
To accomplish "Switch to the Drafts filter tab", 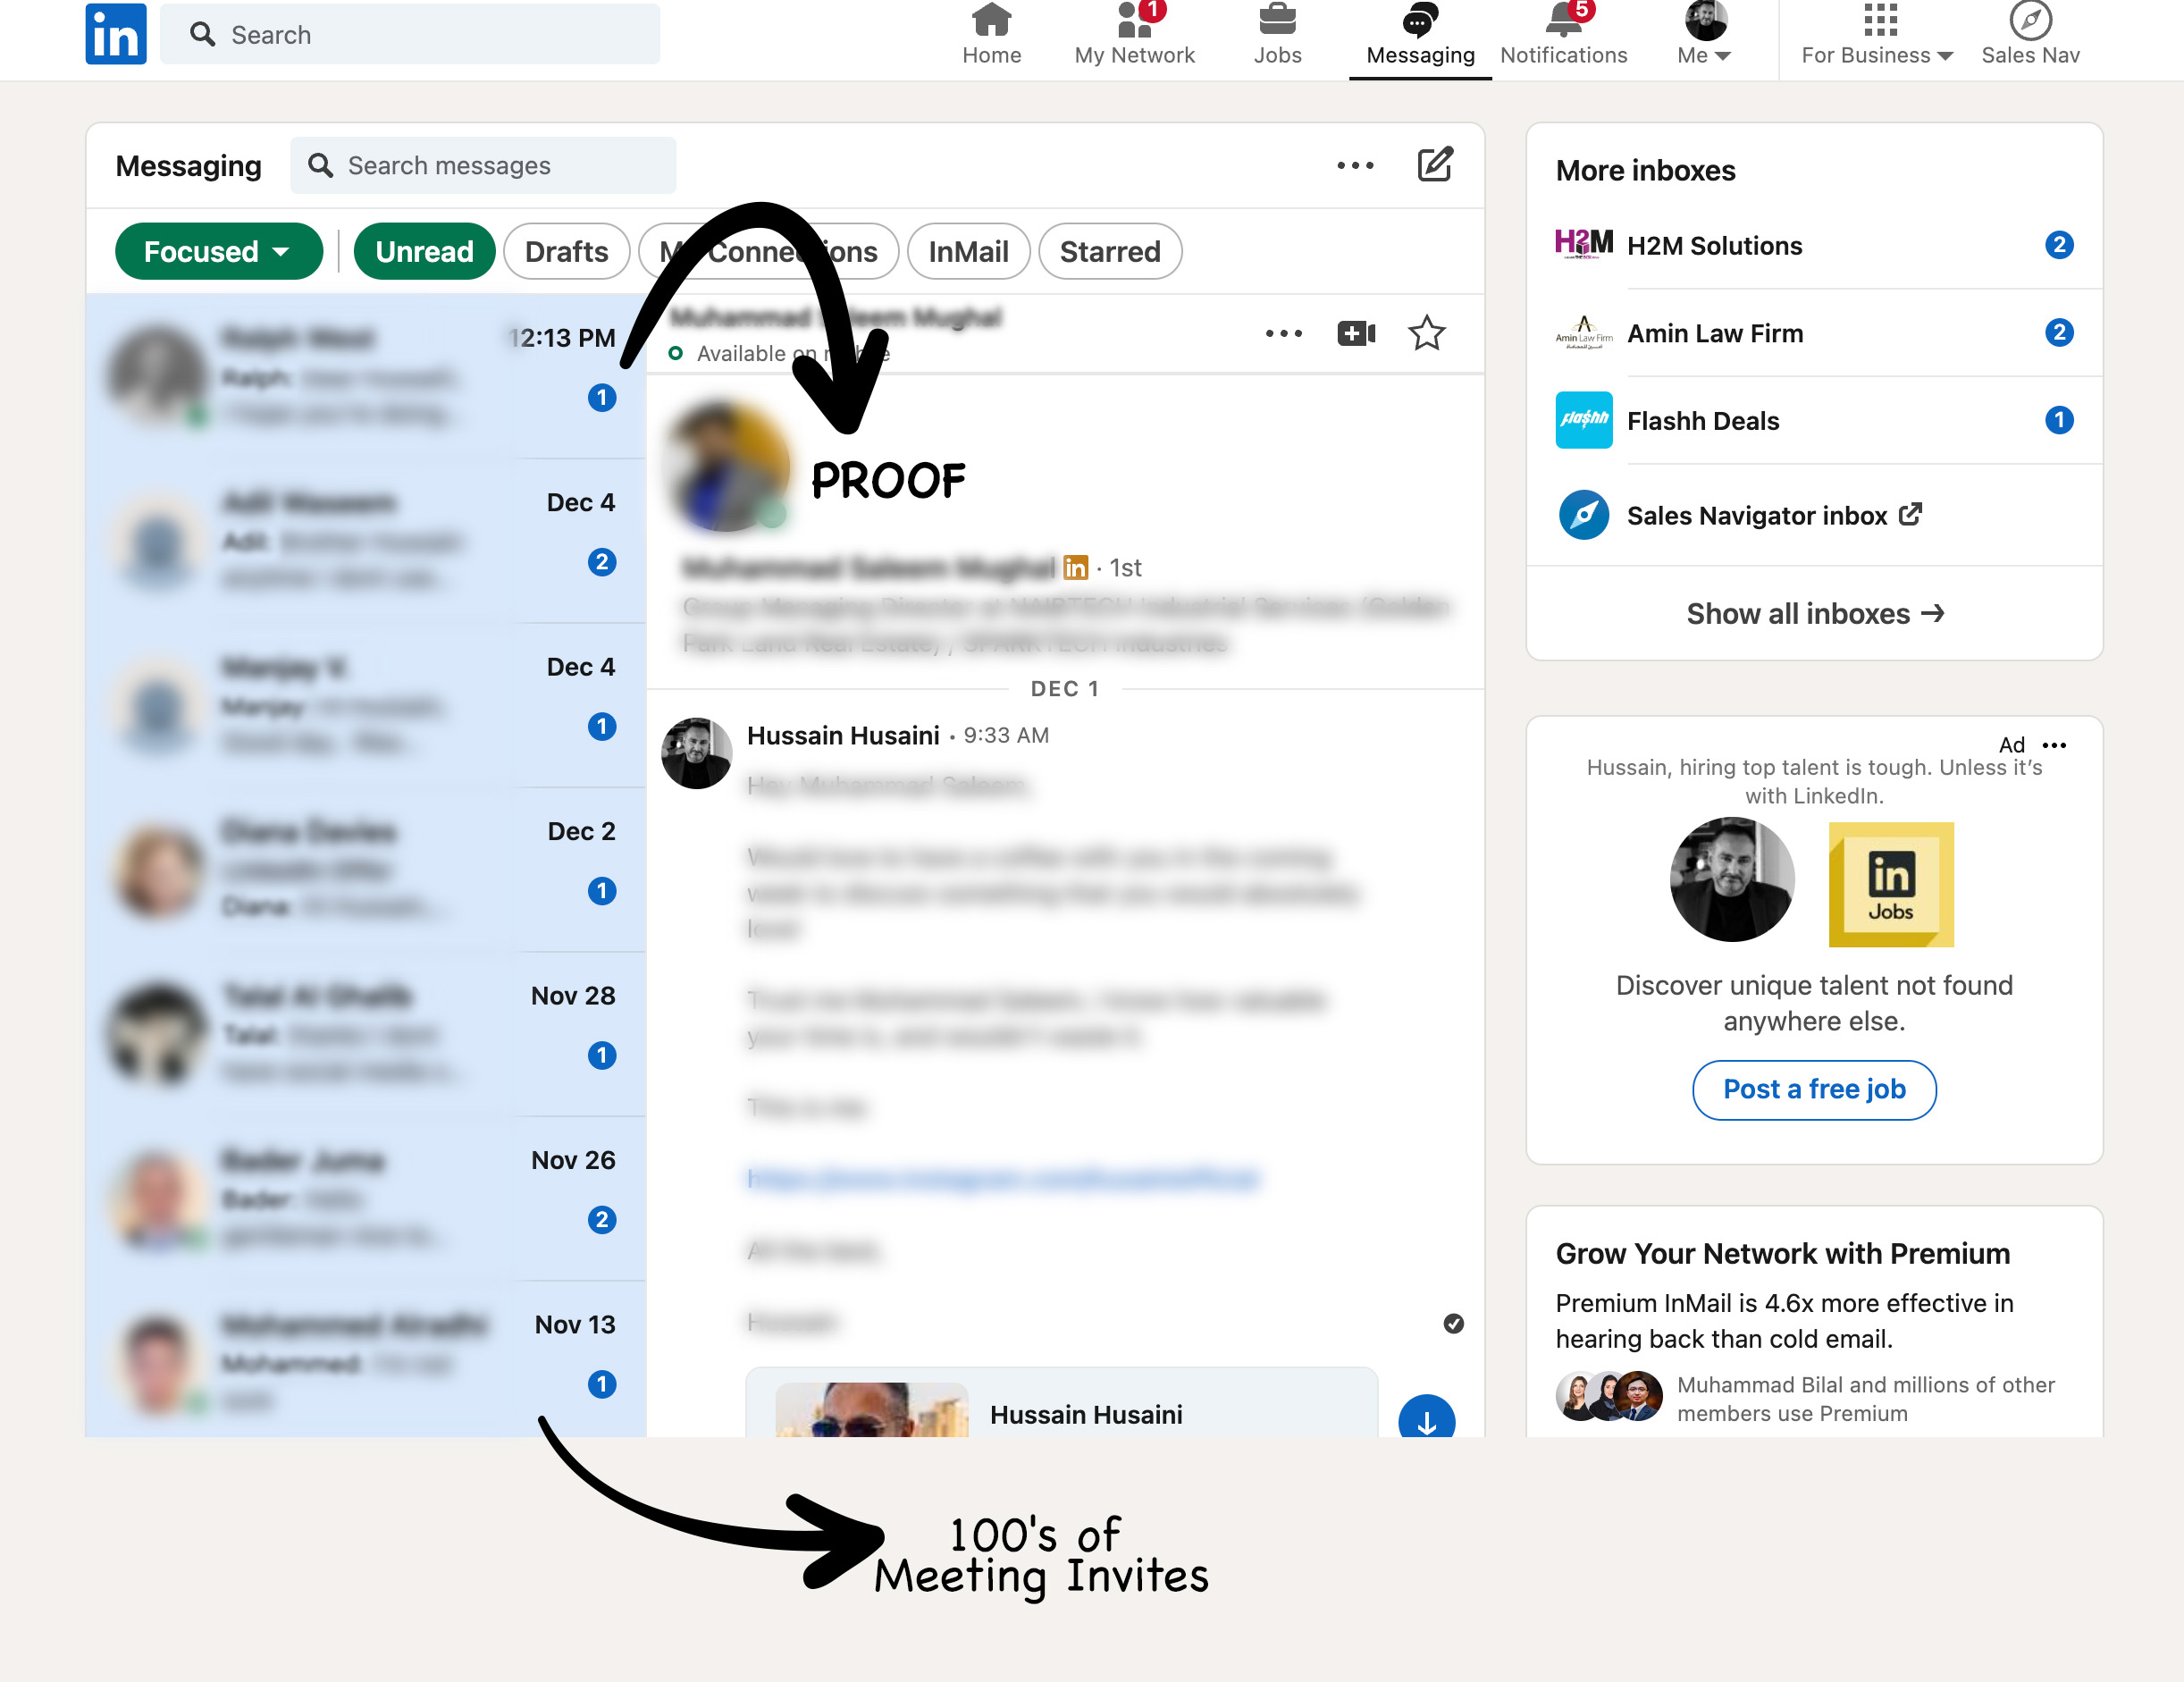I will [x=566, y=251].
